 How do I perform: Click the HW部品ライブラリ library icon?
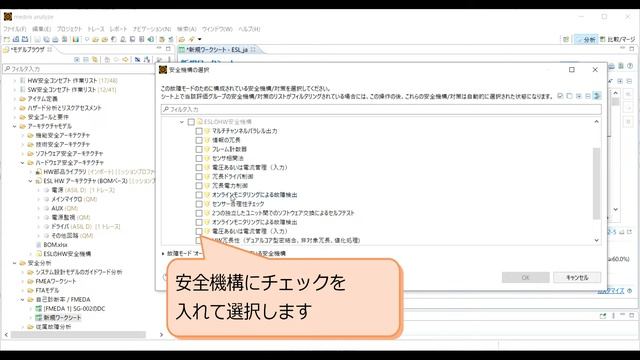(38, 172)
